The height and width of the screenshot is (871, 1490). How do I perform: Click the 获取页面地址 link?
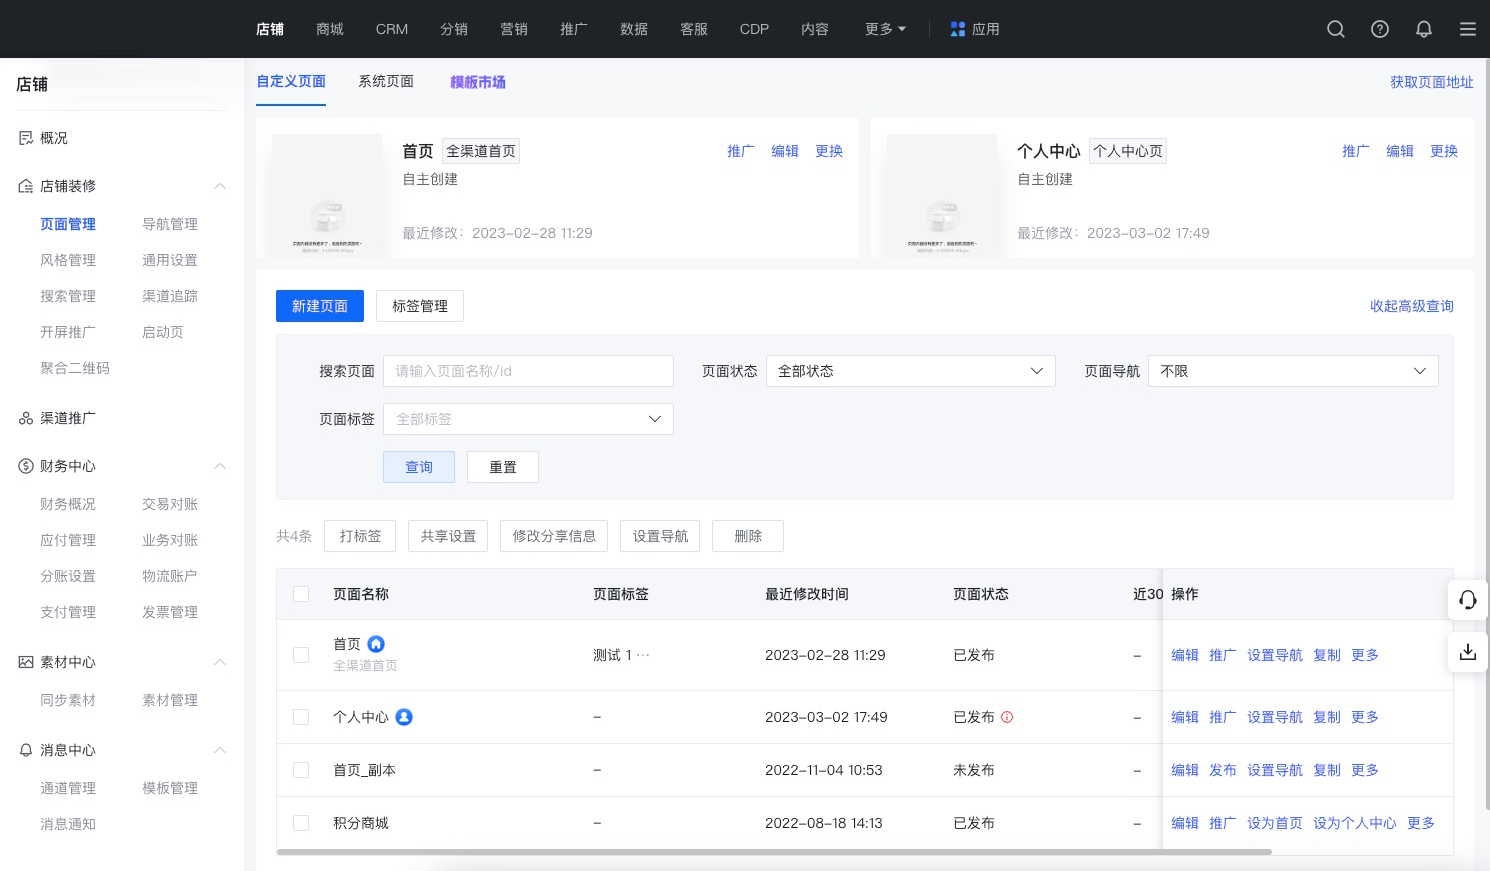point(1431,82)
